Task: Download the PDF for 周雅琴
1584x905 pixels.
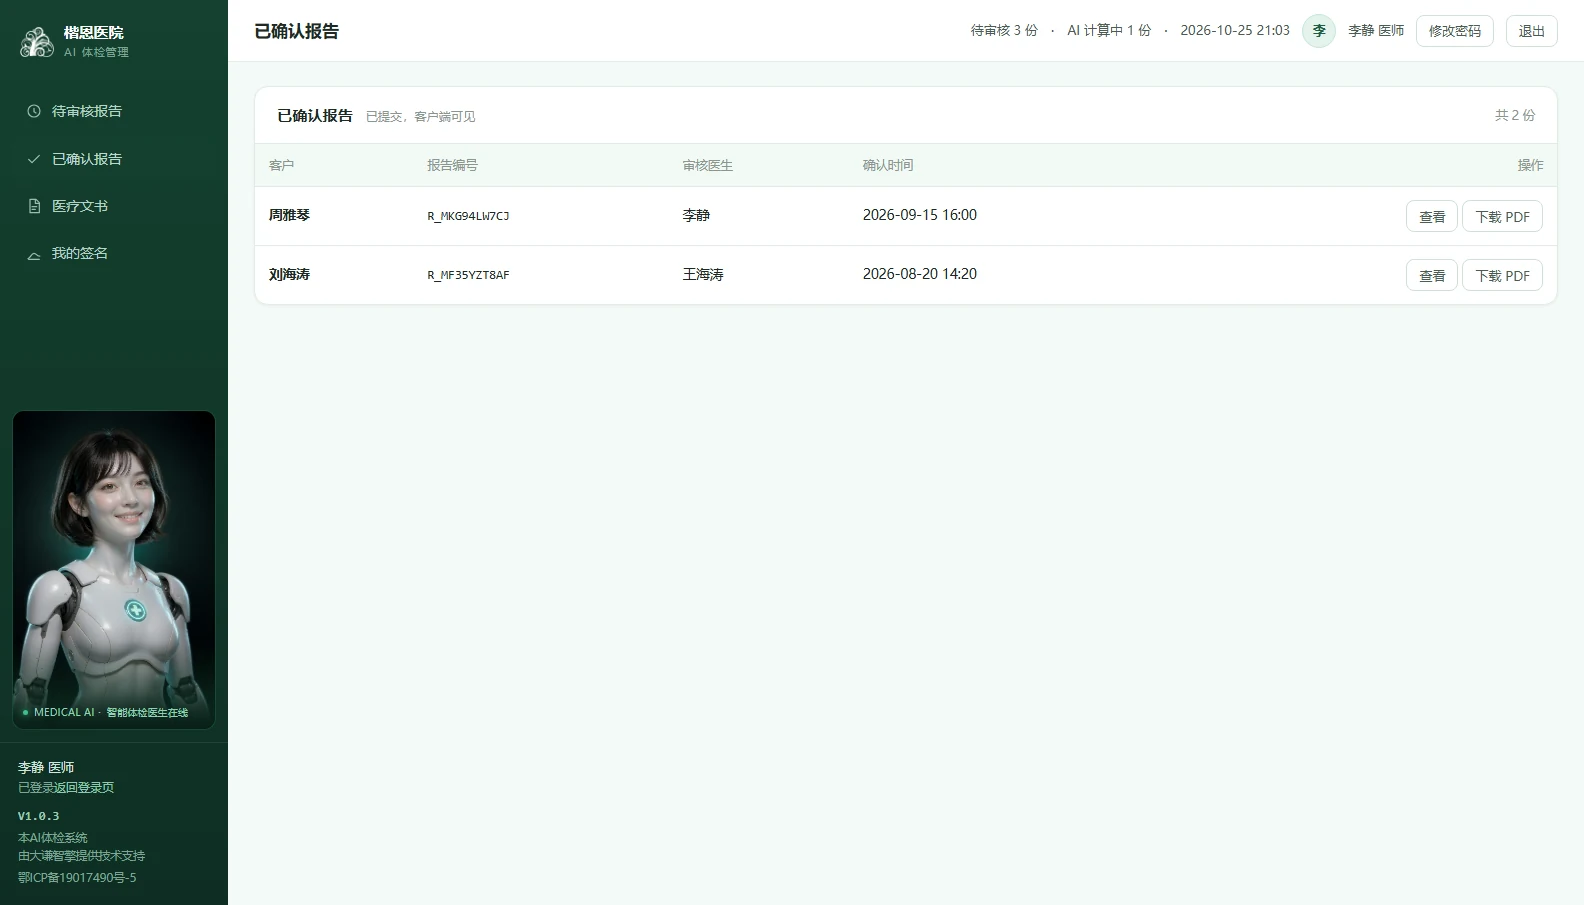Action: point(1502,216)
